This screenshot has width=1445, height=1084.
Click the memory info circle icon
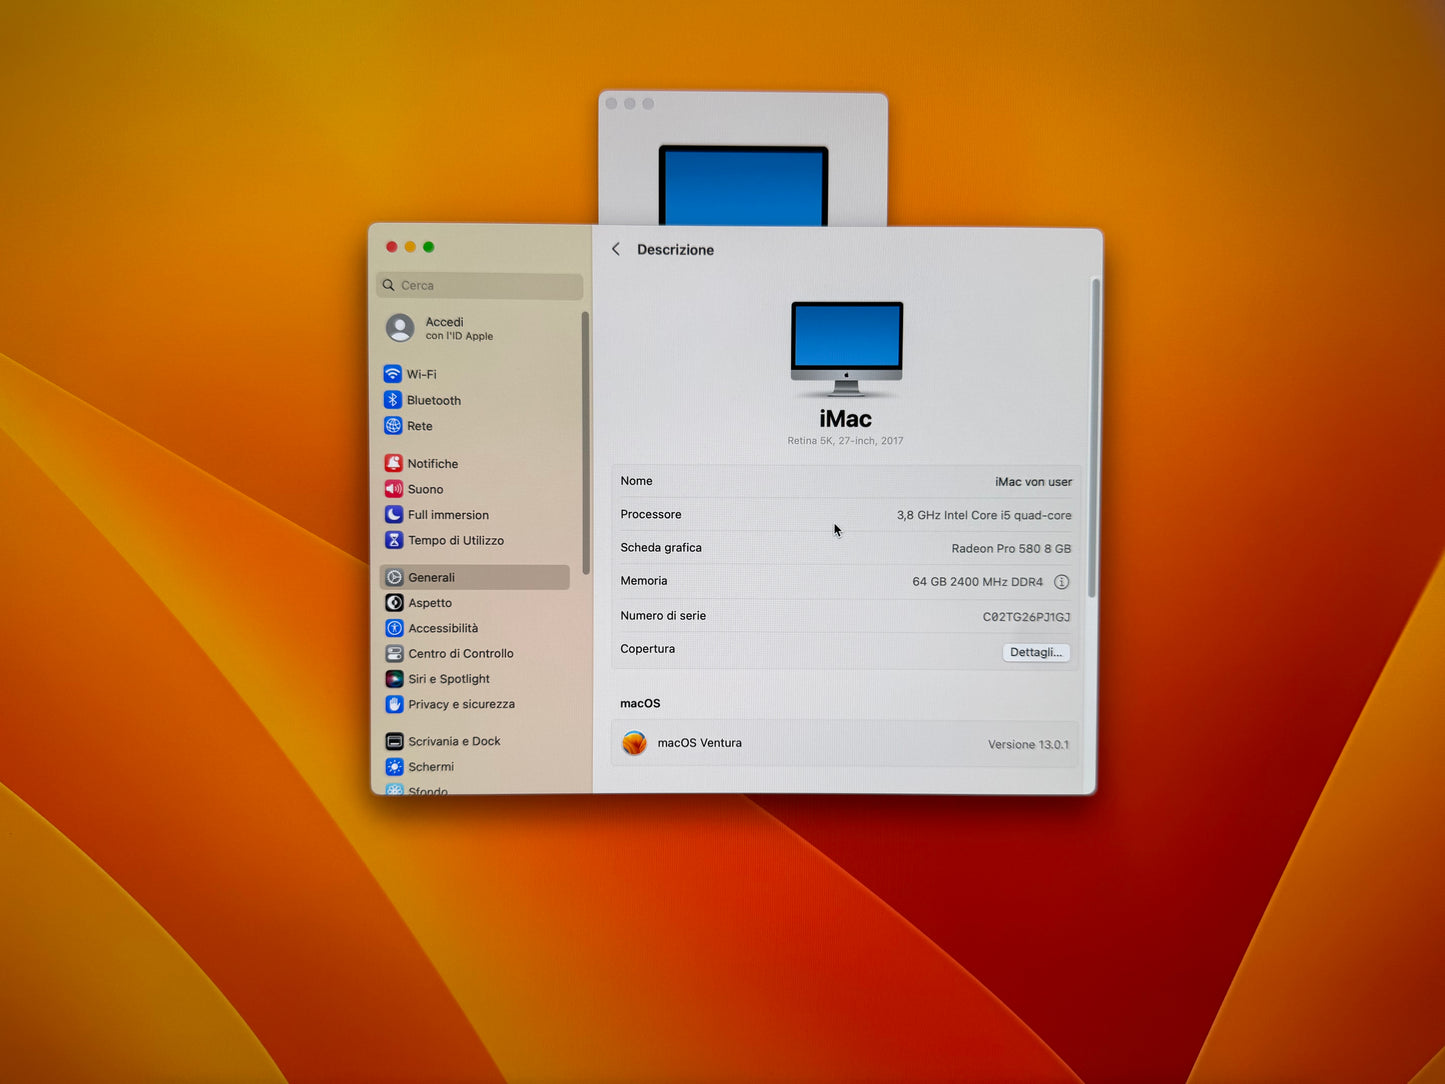(x=1061, y=582)
